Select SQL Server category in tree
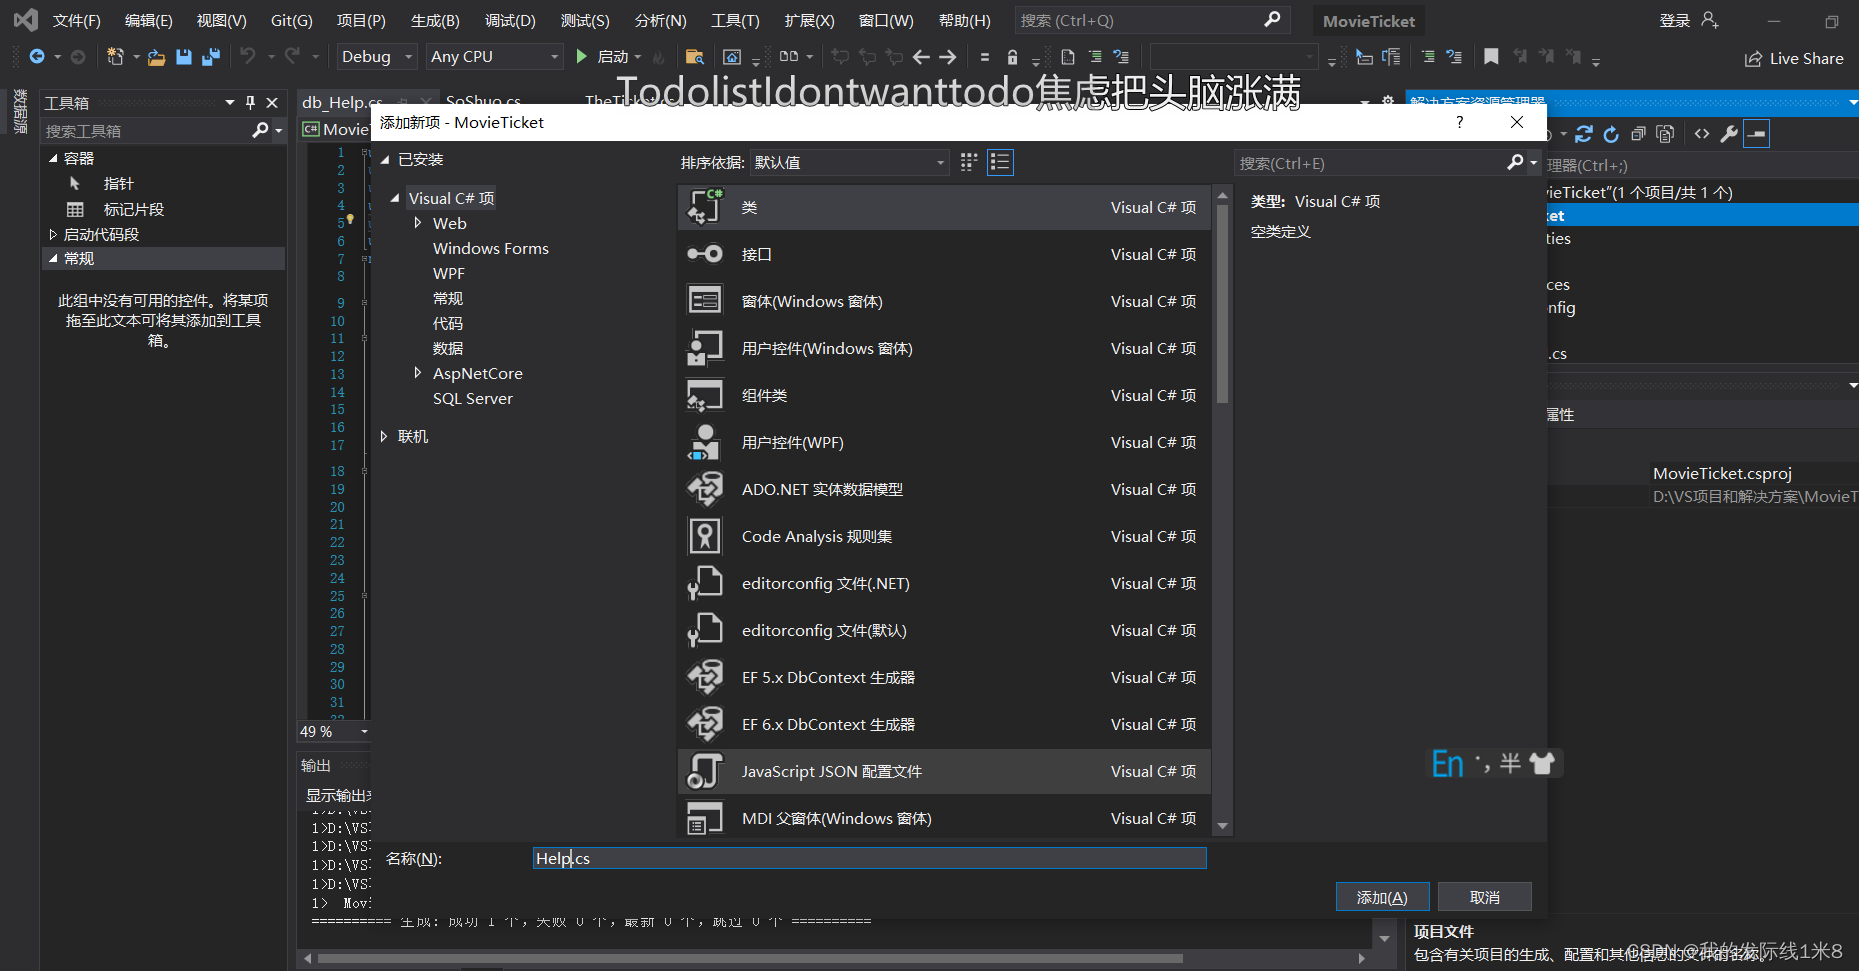This screenshot has height=971, width=1859. point(472,398)
